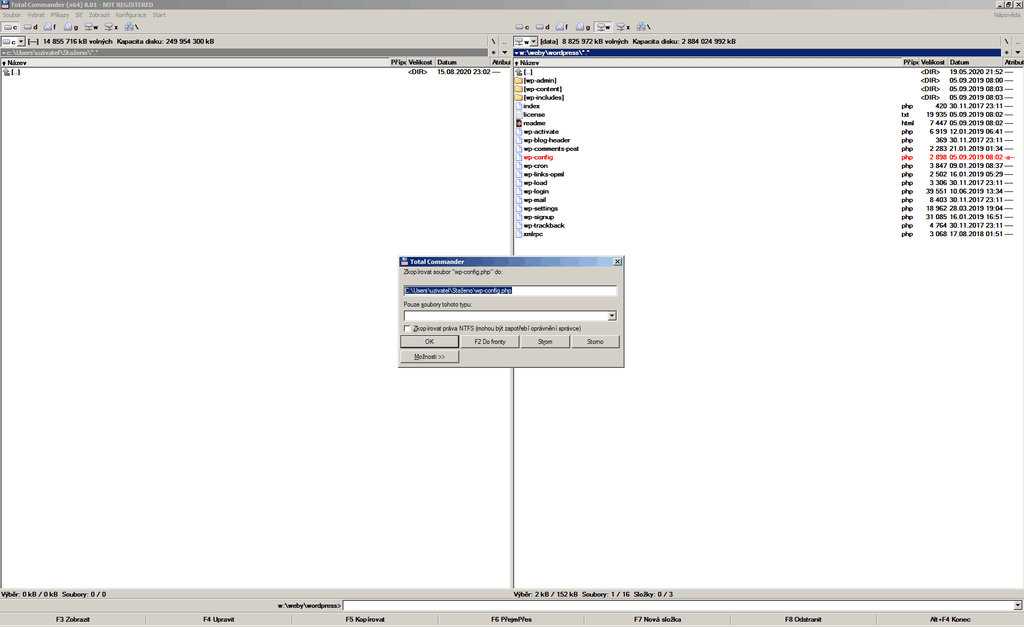The height and width of the screenshot is (627, 1024).
Task: Click F7 Nová složka button
Action: 658,619
